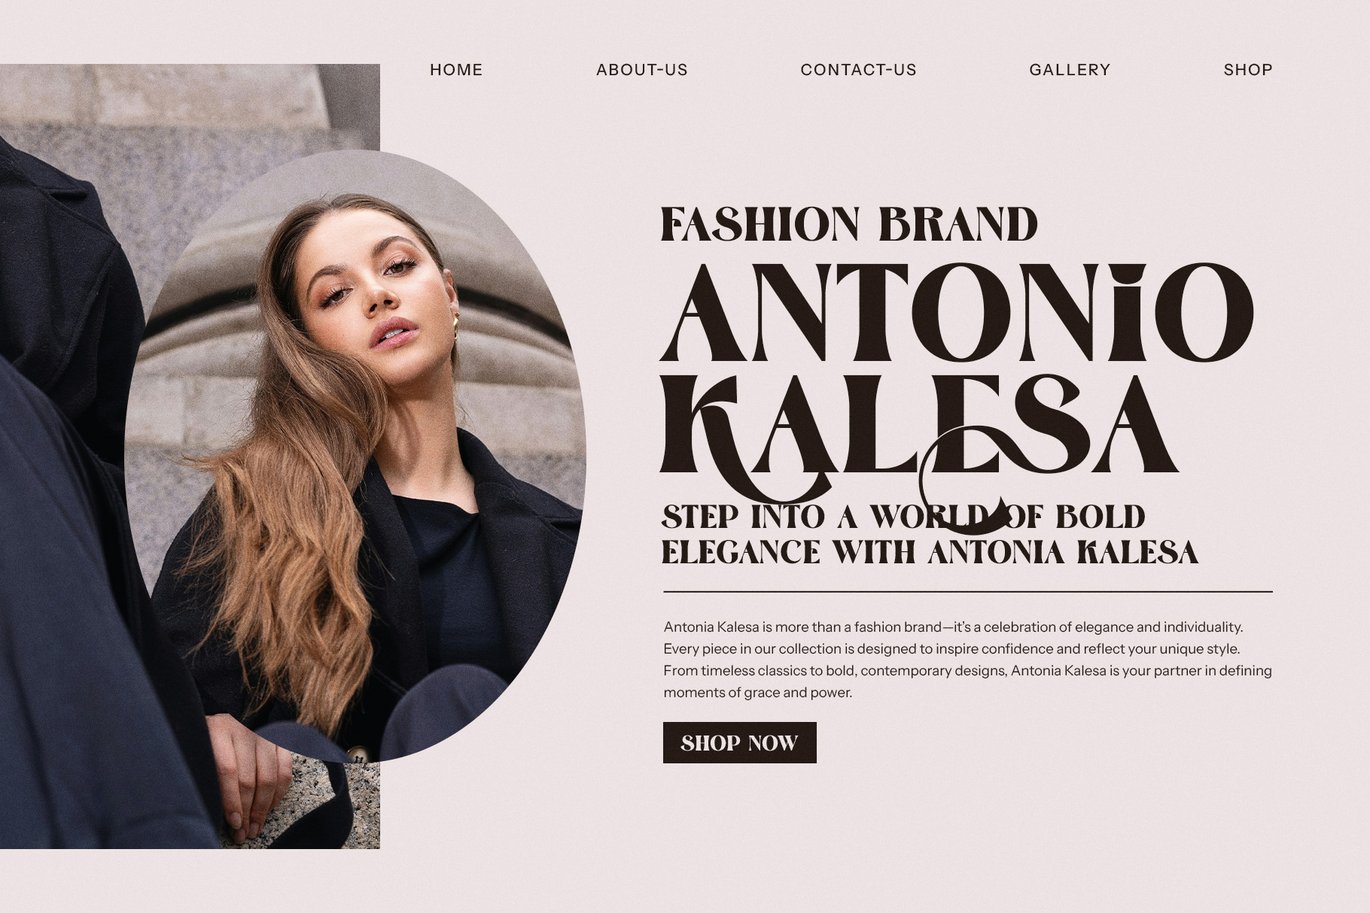Click the ELEGANCE WITH ANTONIA KALESA line
This screenshot has height=913, width=1370.
tap(930, 552)
